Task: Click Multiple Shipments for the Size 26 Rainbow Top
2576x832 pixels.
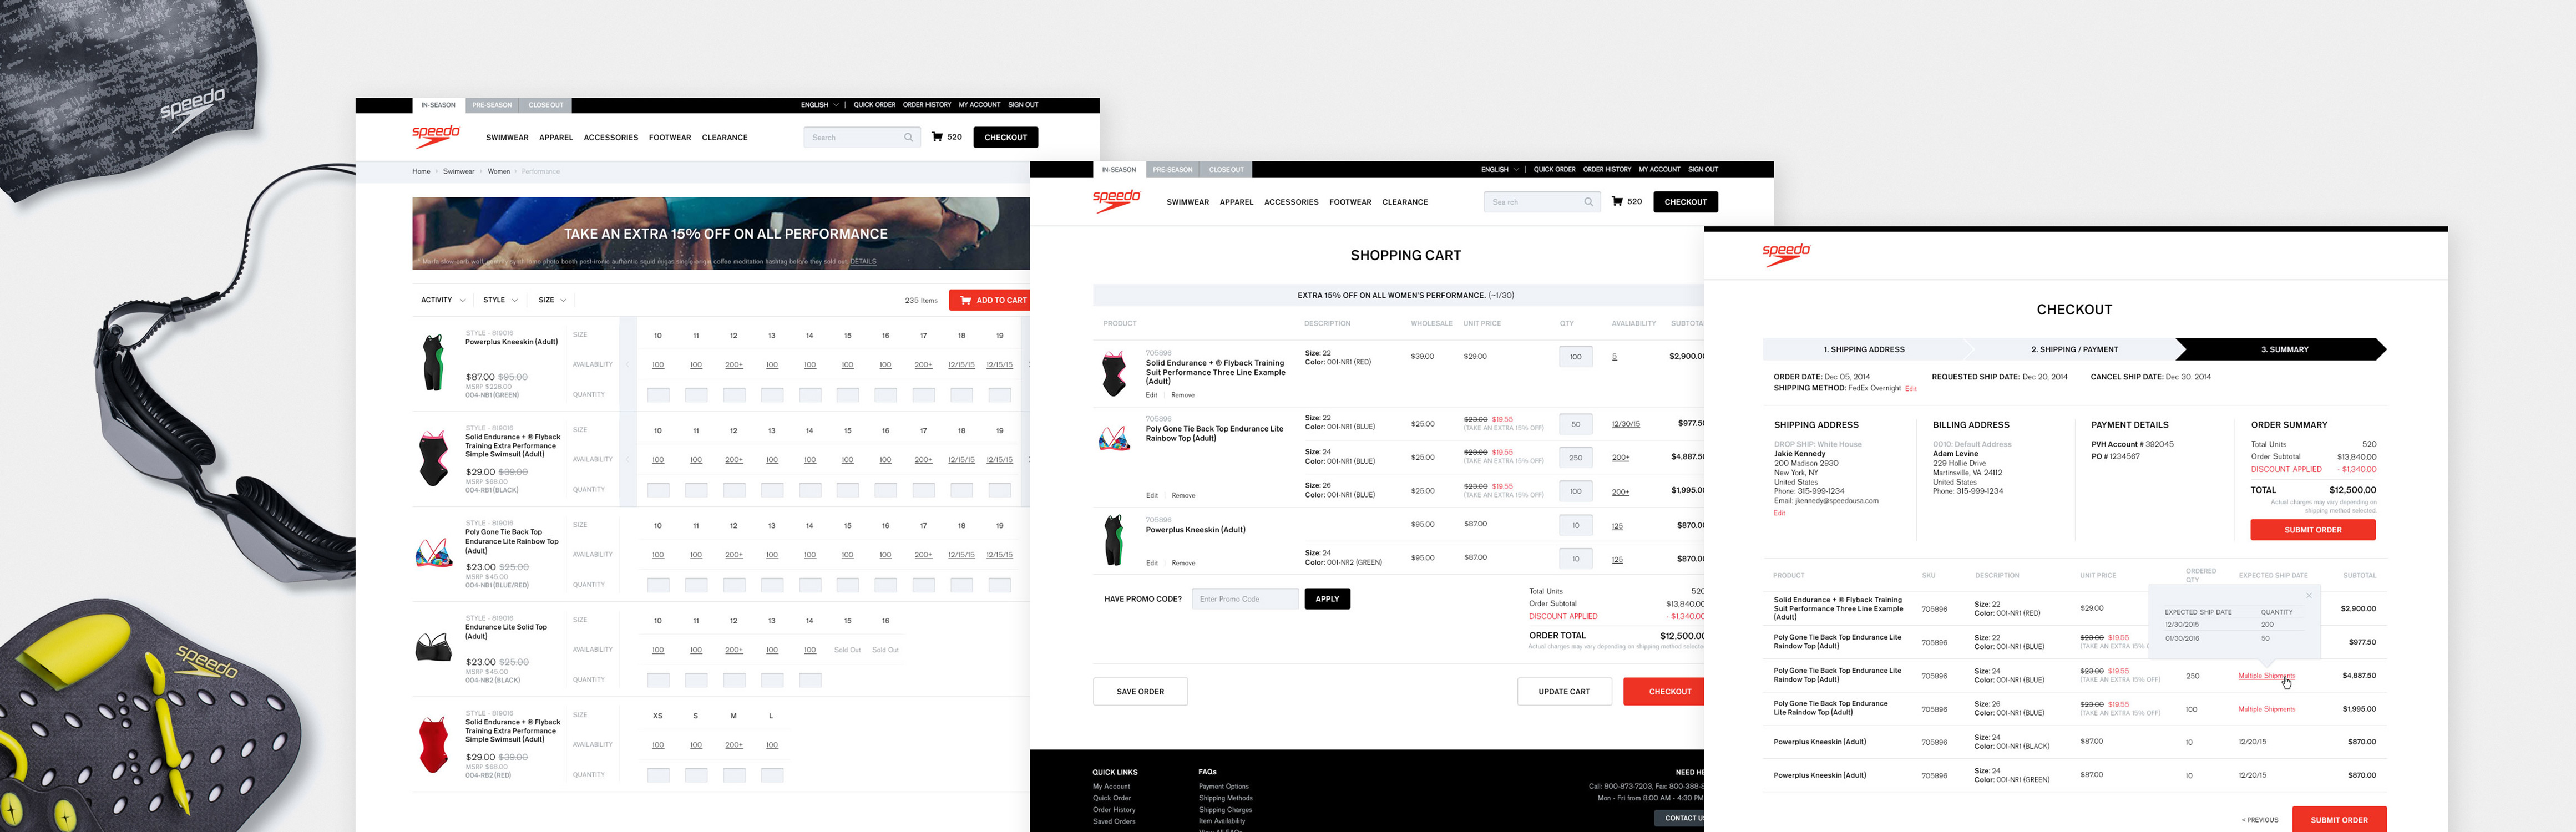Action: click(x=2266, y=709)
